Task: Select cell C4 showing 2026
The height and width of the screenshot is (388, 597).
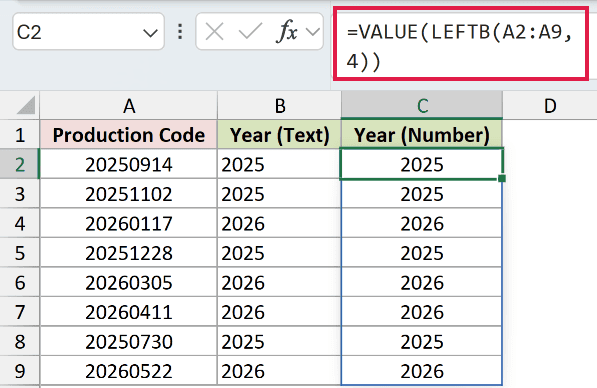Action: tap(422, 224)
